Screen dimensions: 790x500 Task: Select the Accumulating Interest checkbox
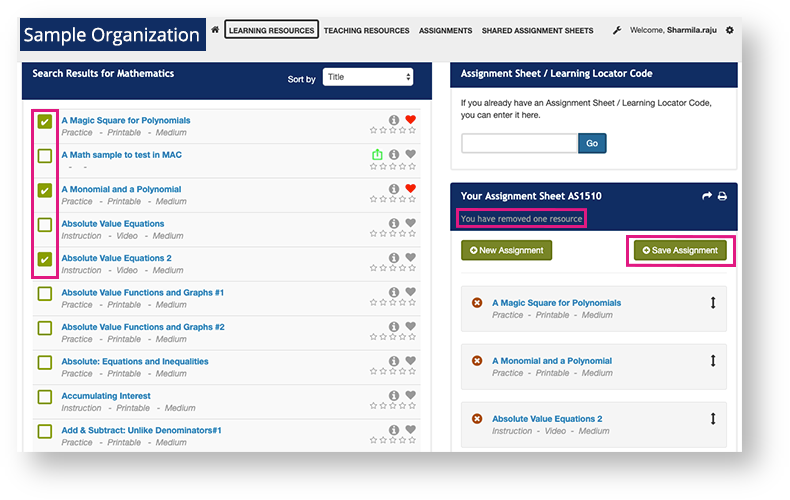[x=45, y=397]
